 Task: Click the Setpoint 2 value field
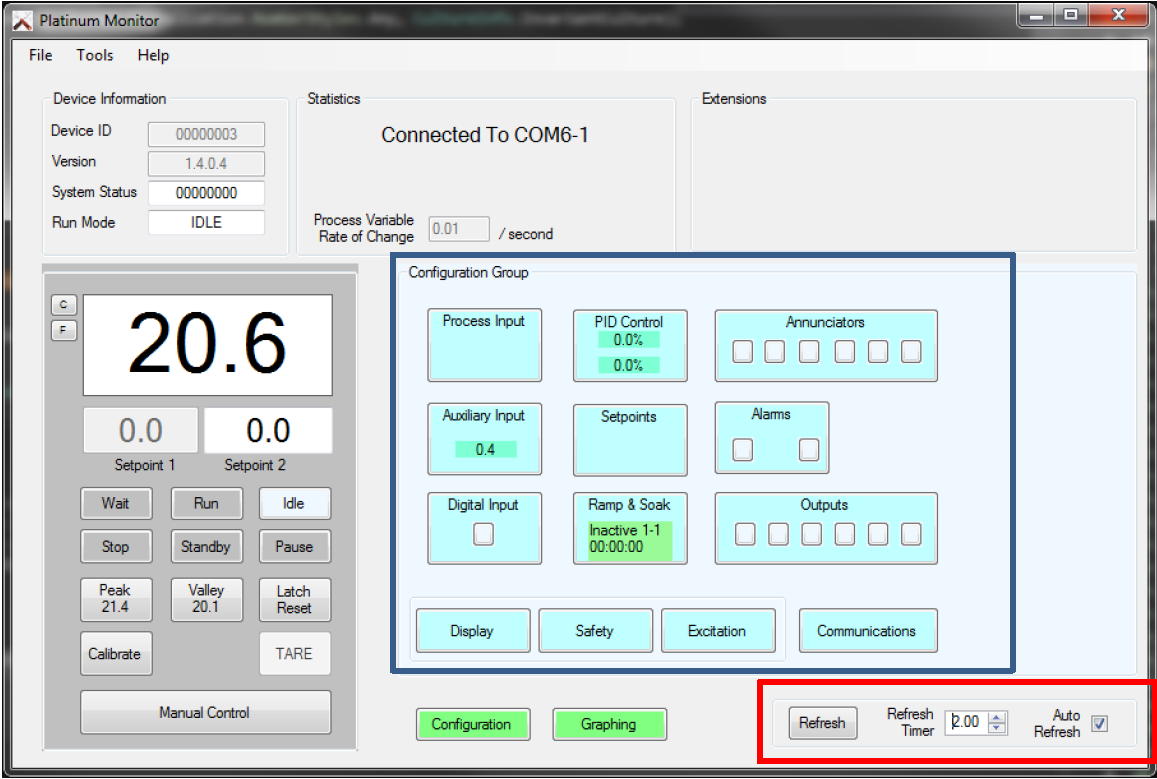[x=268, y=431]
